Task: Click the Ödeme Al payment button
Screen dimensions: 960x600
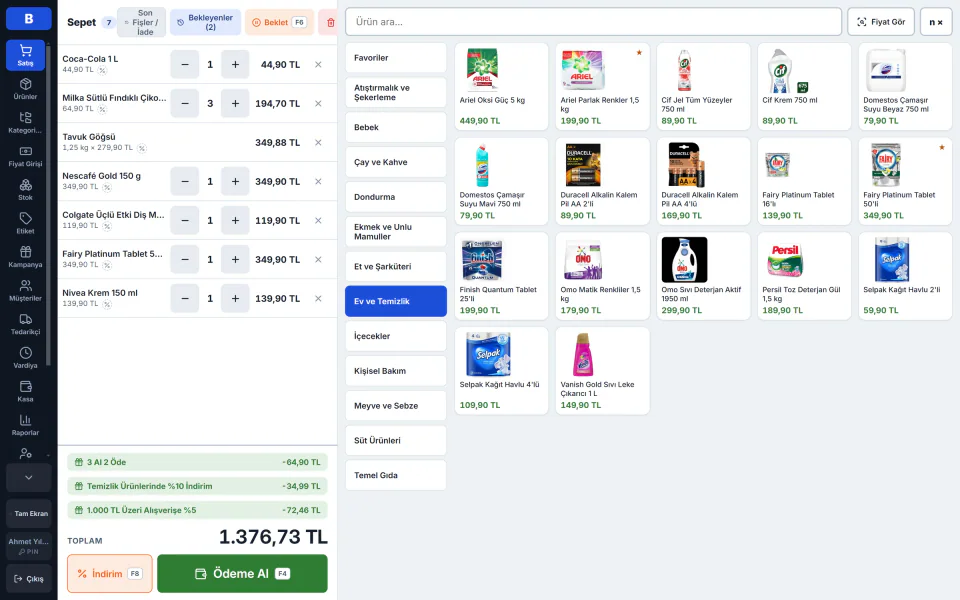Action: coord(242,574)
